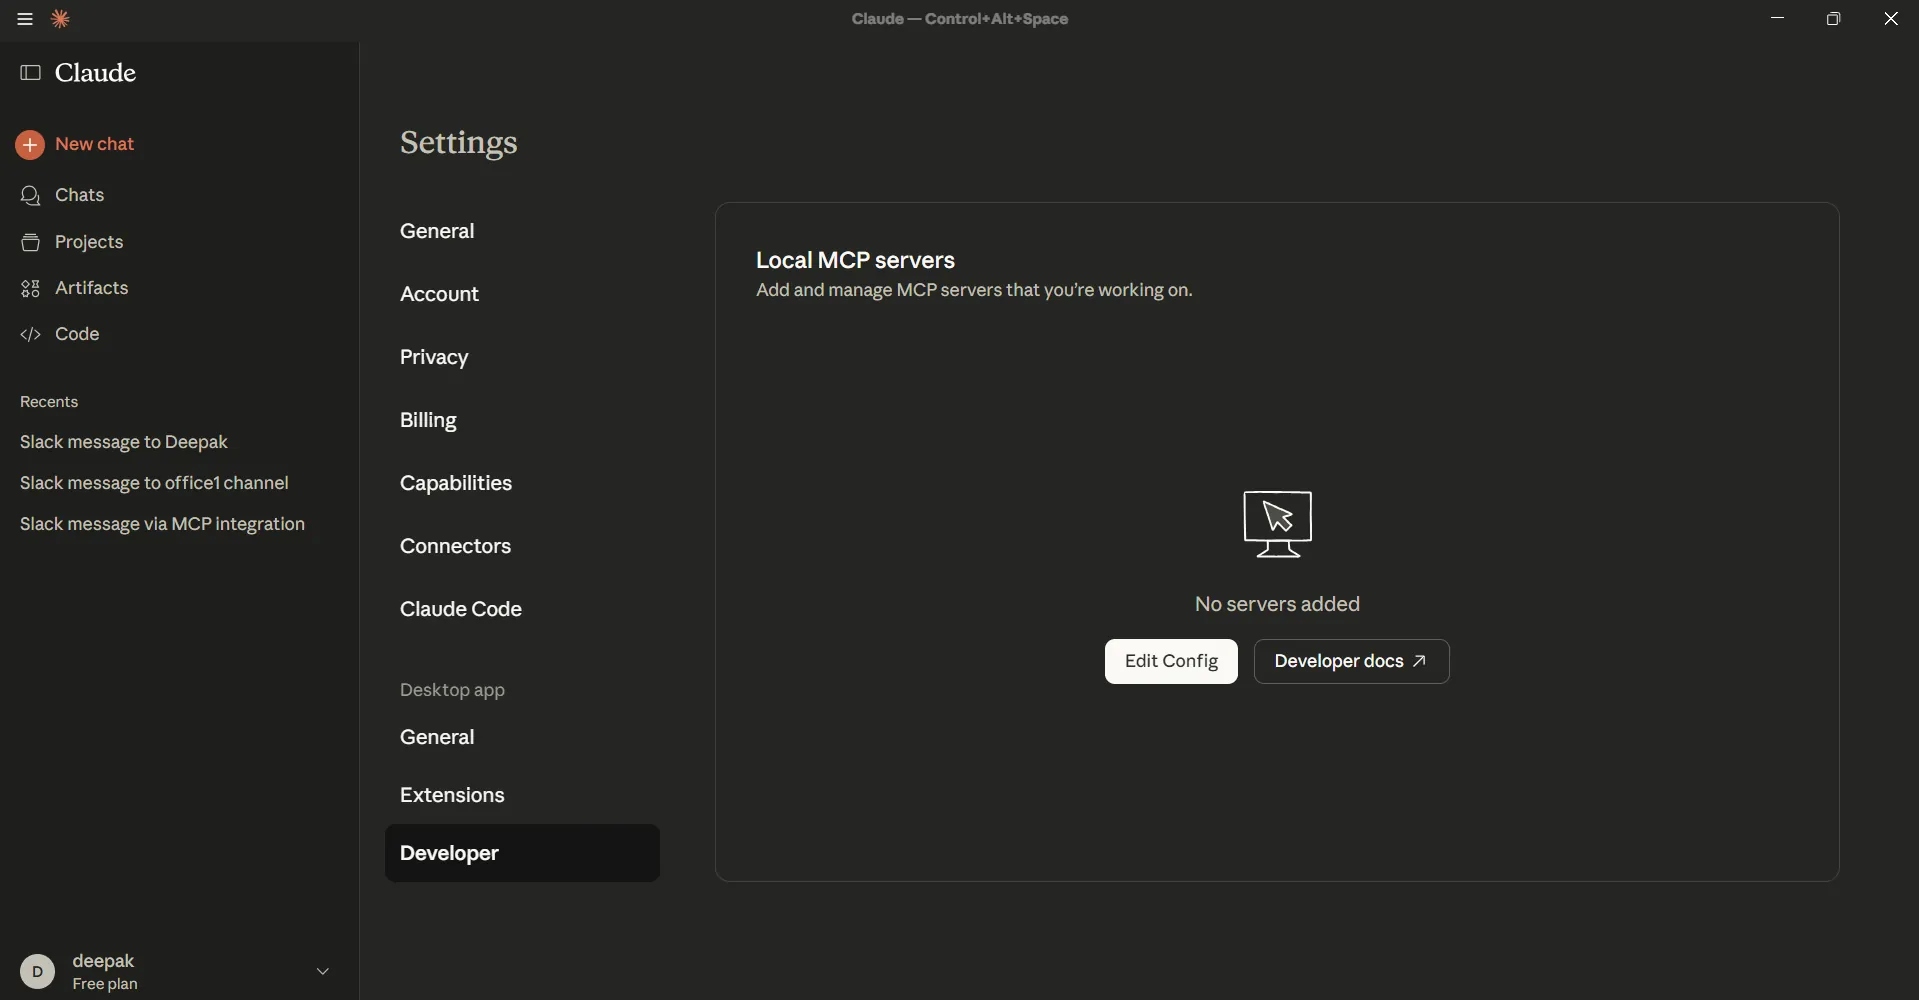This screenshot has height=1000, width=1919.
Task: Click the Artifacts shapes icon
Action: [x=31, y=289]
